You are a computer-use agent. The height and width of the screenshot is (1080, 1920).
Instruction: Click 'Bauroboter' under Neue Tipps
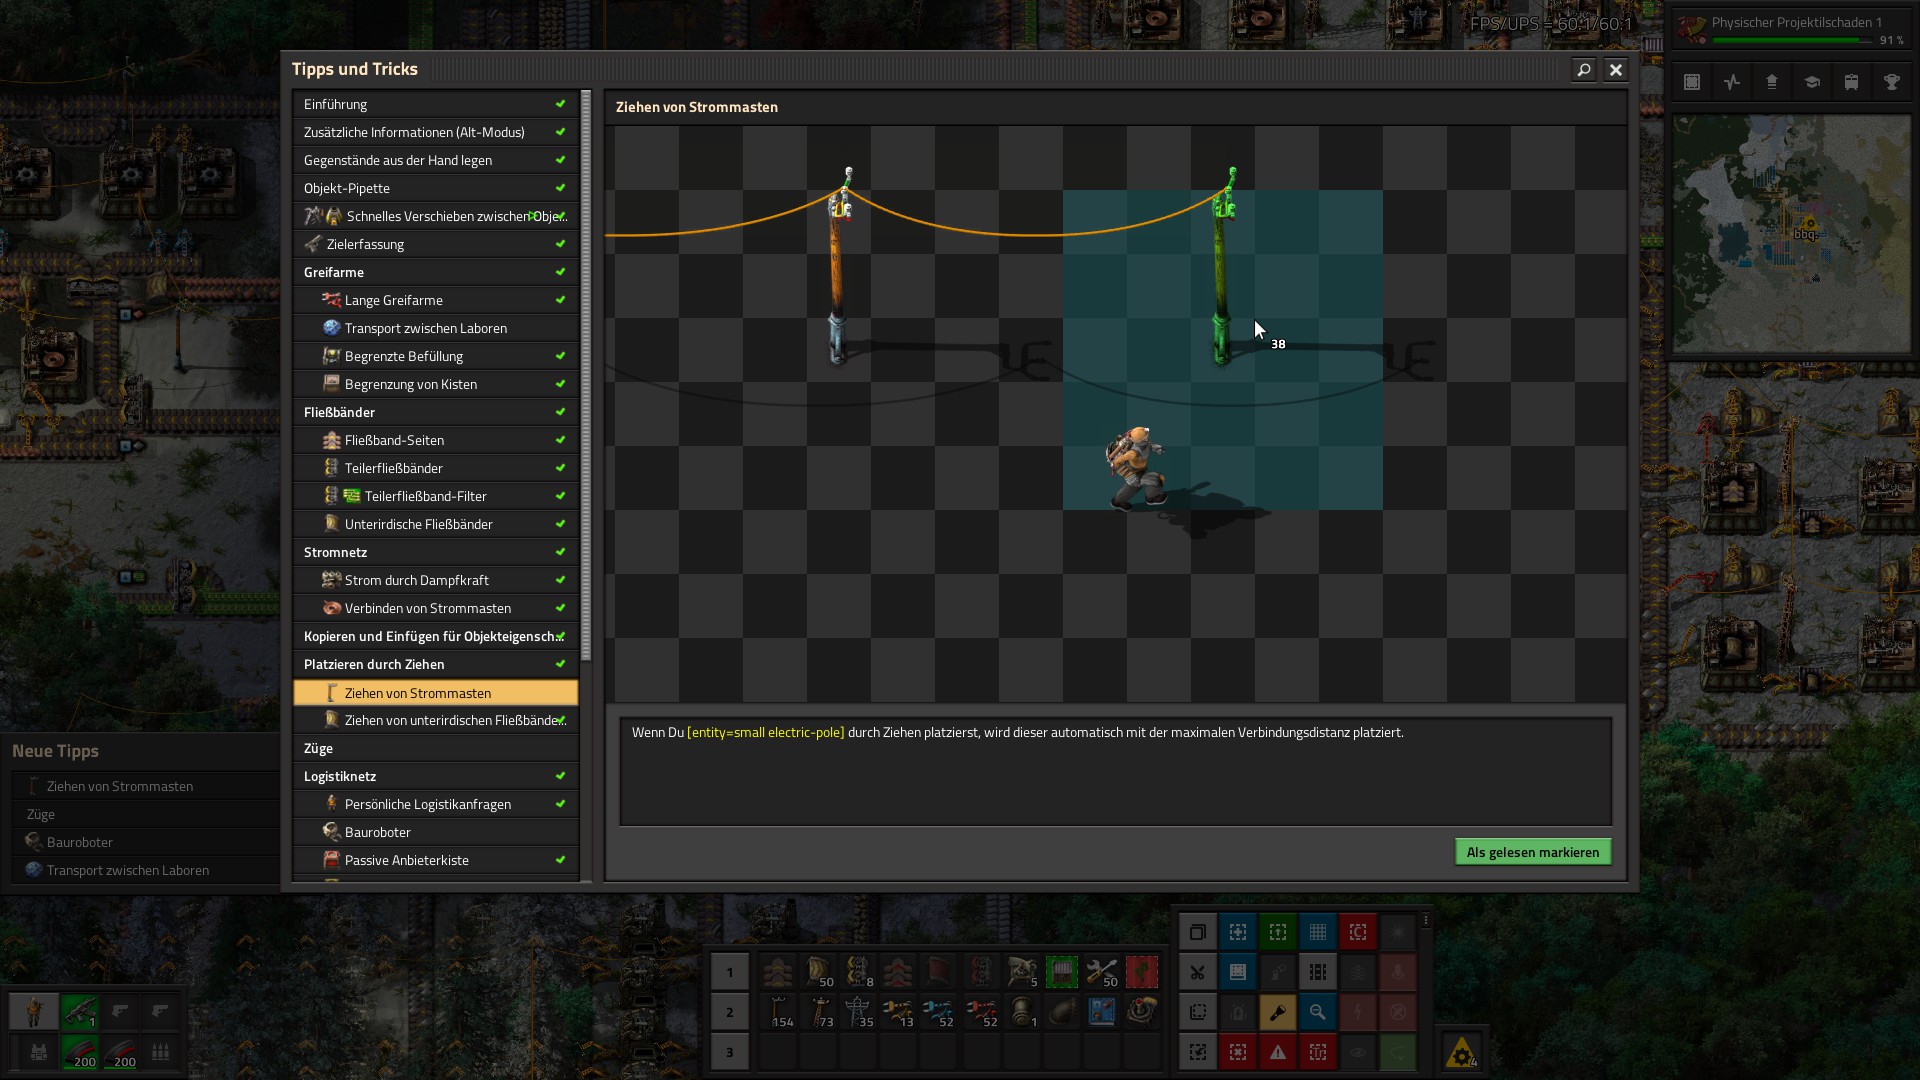coord(146,842)
